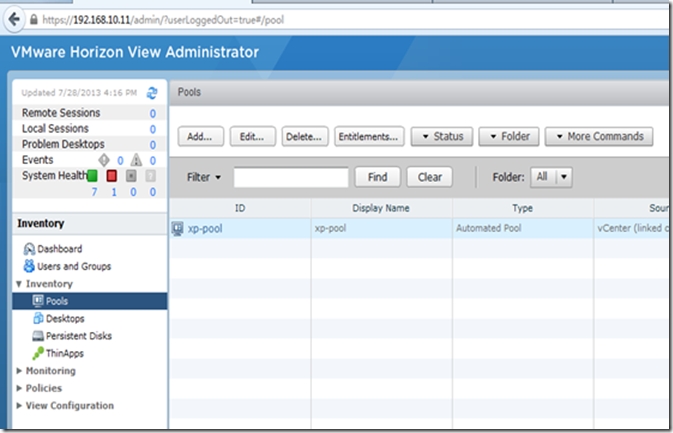Click the Add... pool button
The width and height of the screenshot is (673, 433).
(x=200, y=136)
